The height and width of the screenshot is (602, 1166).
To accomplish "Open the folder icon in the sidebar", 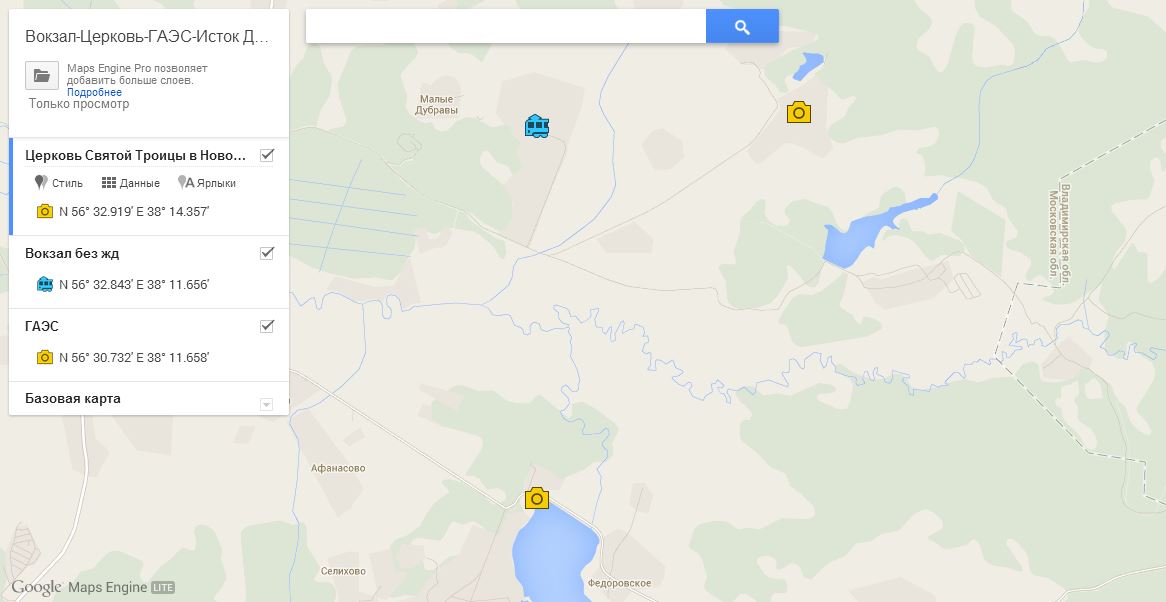I will tap(42, 76).
